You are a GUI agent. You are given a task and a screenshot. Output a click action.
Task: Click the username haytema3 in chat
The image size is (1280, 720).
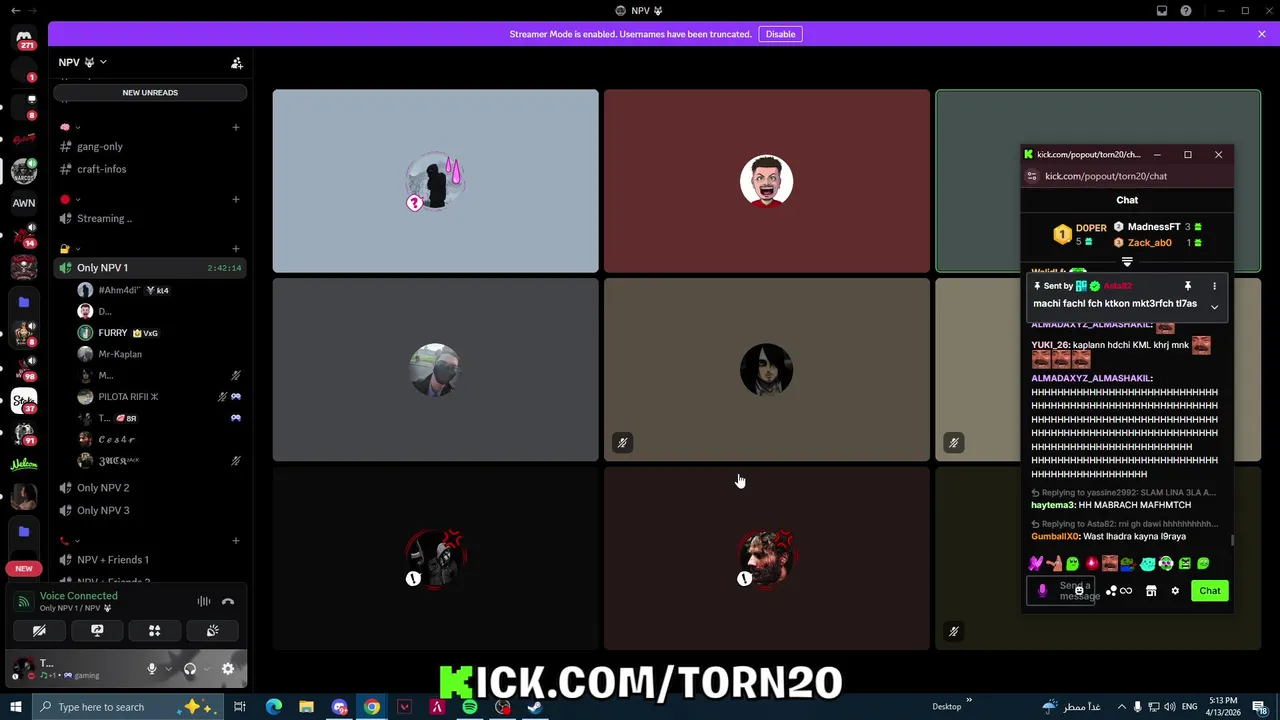coord(1053,505)
